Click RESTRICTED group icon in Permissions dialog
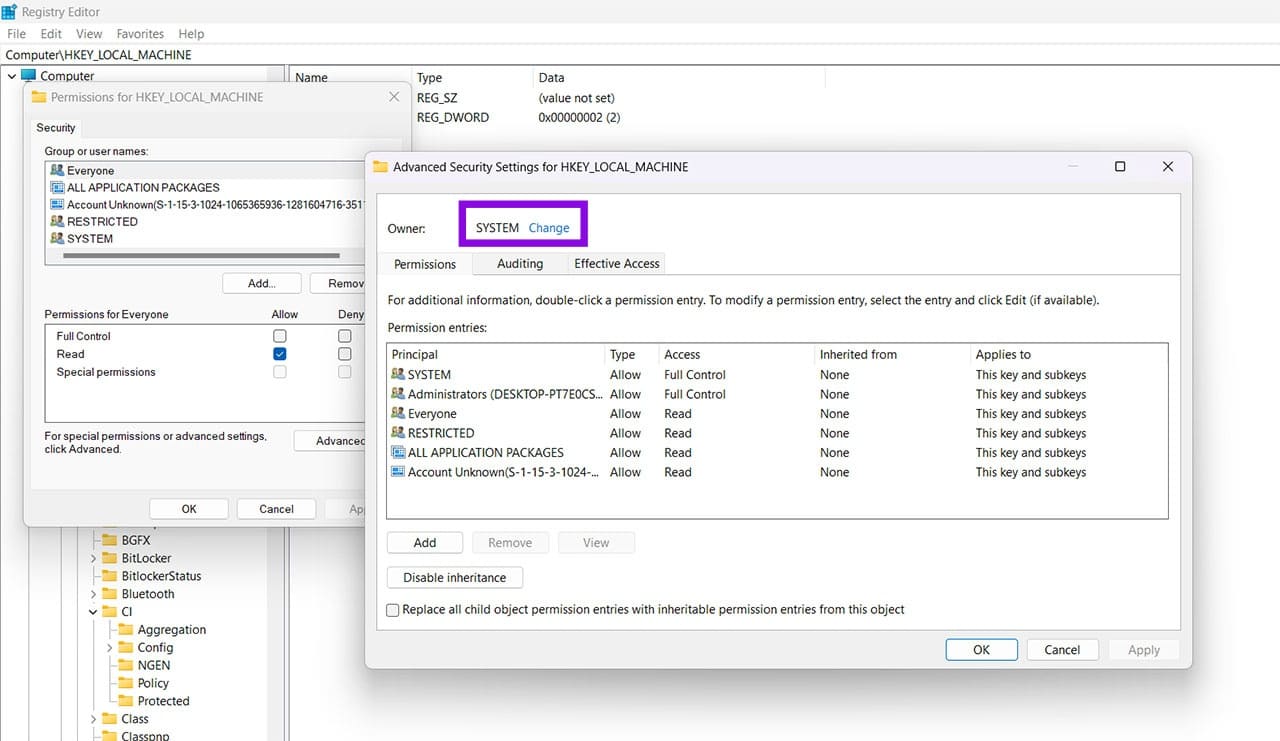Screen dimensions: 1280x741 click(x=57, y=221)
